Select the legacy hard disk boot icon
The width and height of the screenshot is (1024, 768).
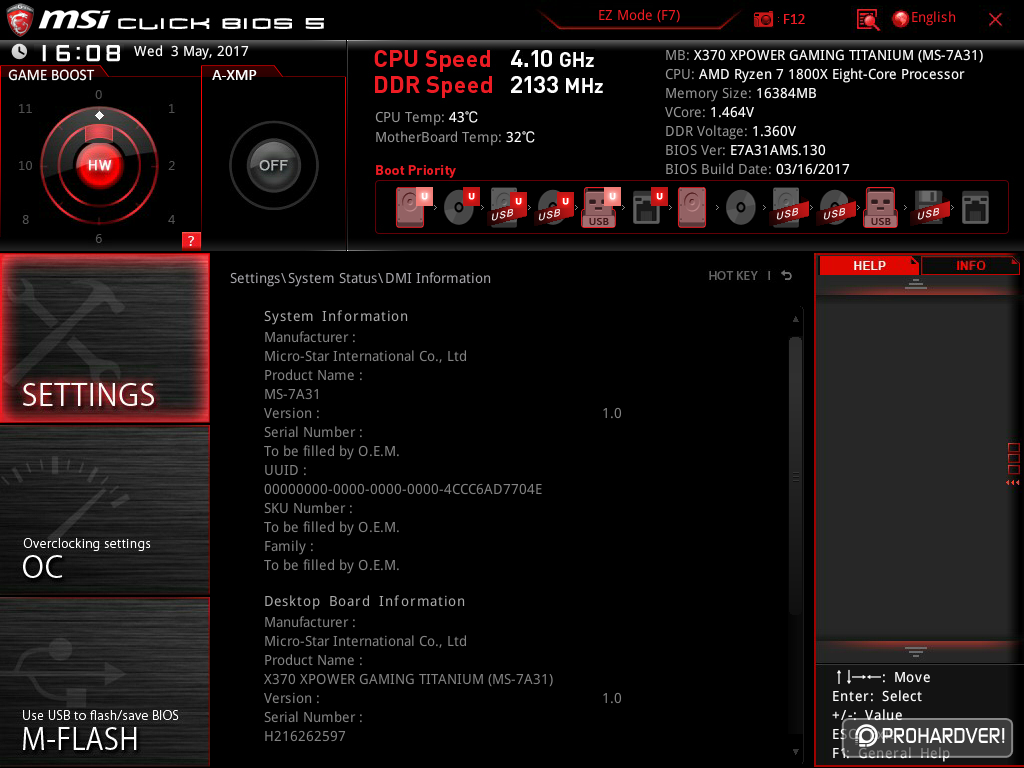tap(692, 208)
